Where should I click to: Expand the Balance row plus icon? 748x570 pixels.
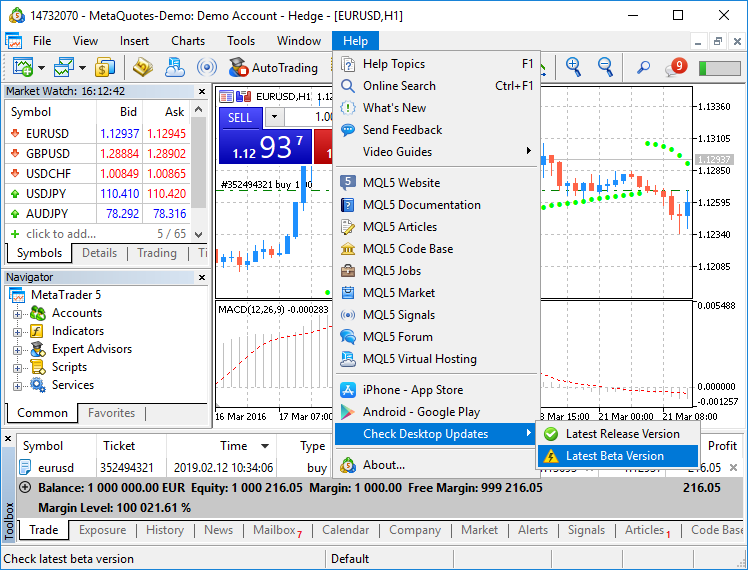(x=25, y=487)
